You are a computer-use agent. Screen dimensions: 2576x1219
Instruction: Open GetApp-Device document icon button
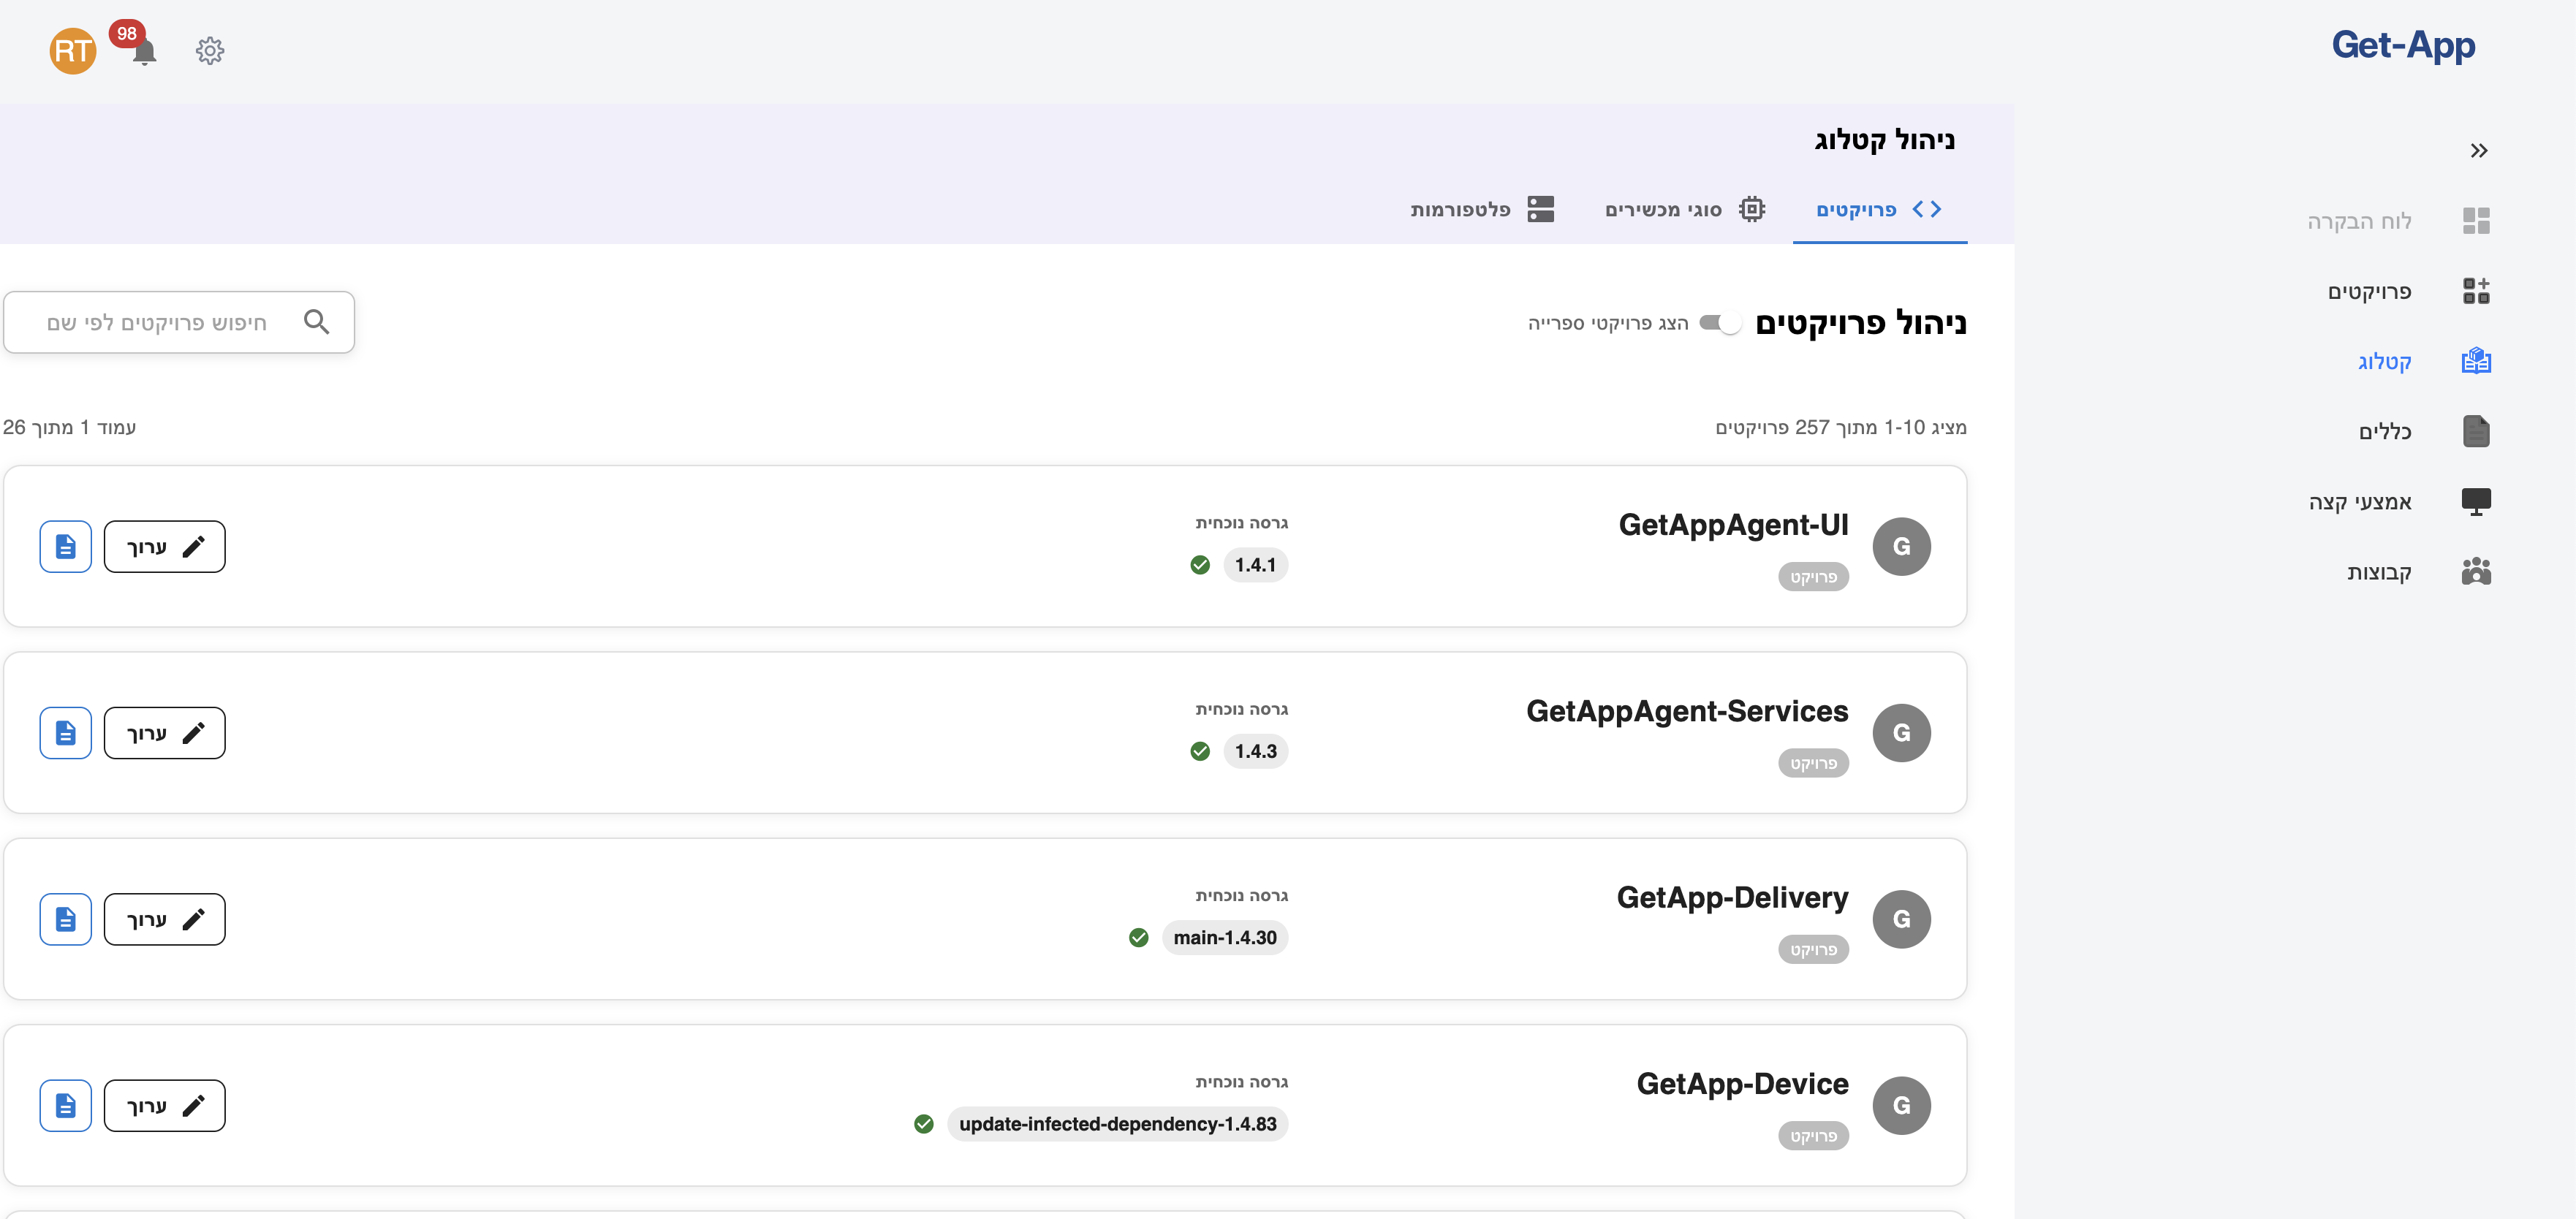[x=66, y=1105]
